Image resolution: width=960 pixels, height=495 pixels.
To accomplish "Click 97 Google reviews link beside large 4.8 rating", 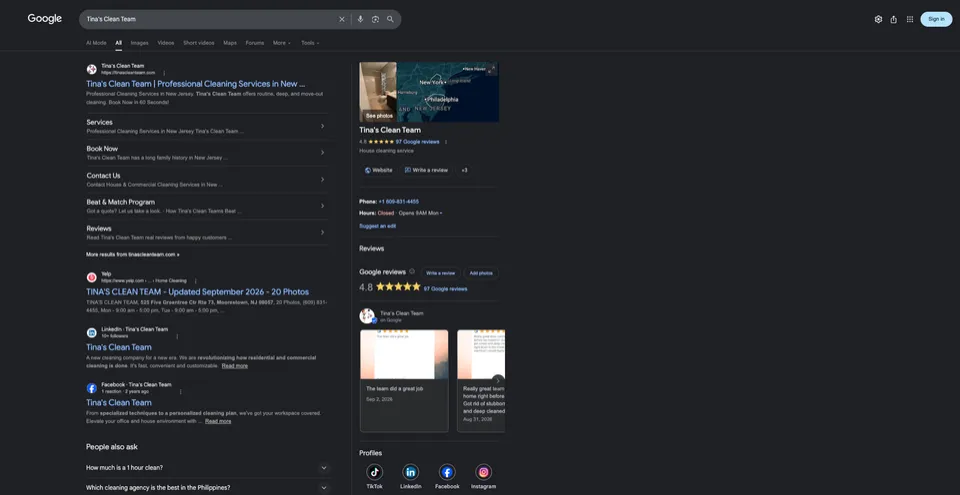I will pos(446,289).
